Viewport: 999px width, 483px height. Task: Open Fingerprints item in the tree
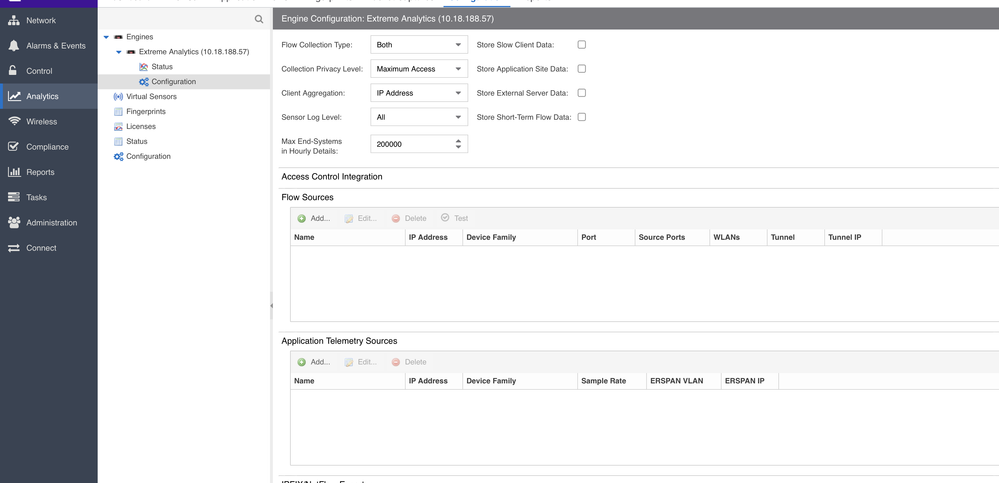(146, 112)
